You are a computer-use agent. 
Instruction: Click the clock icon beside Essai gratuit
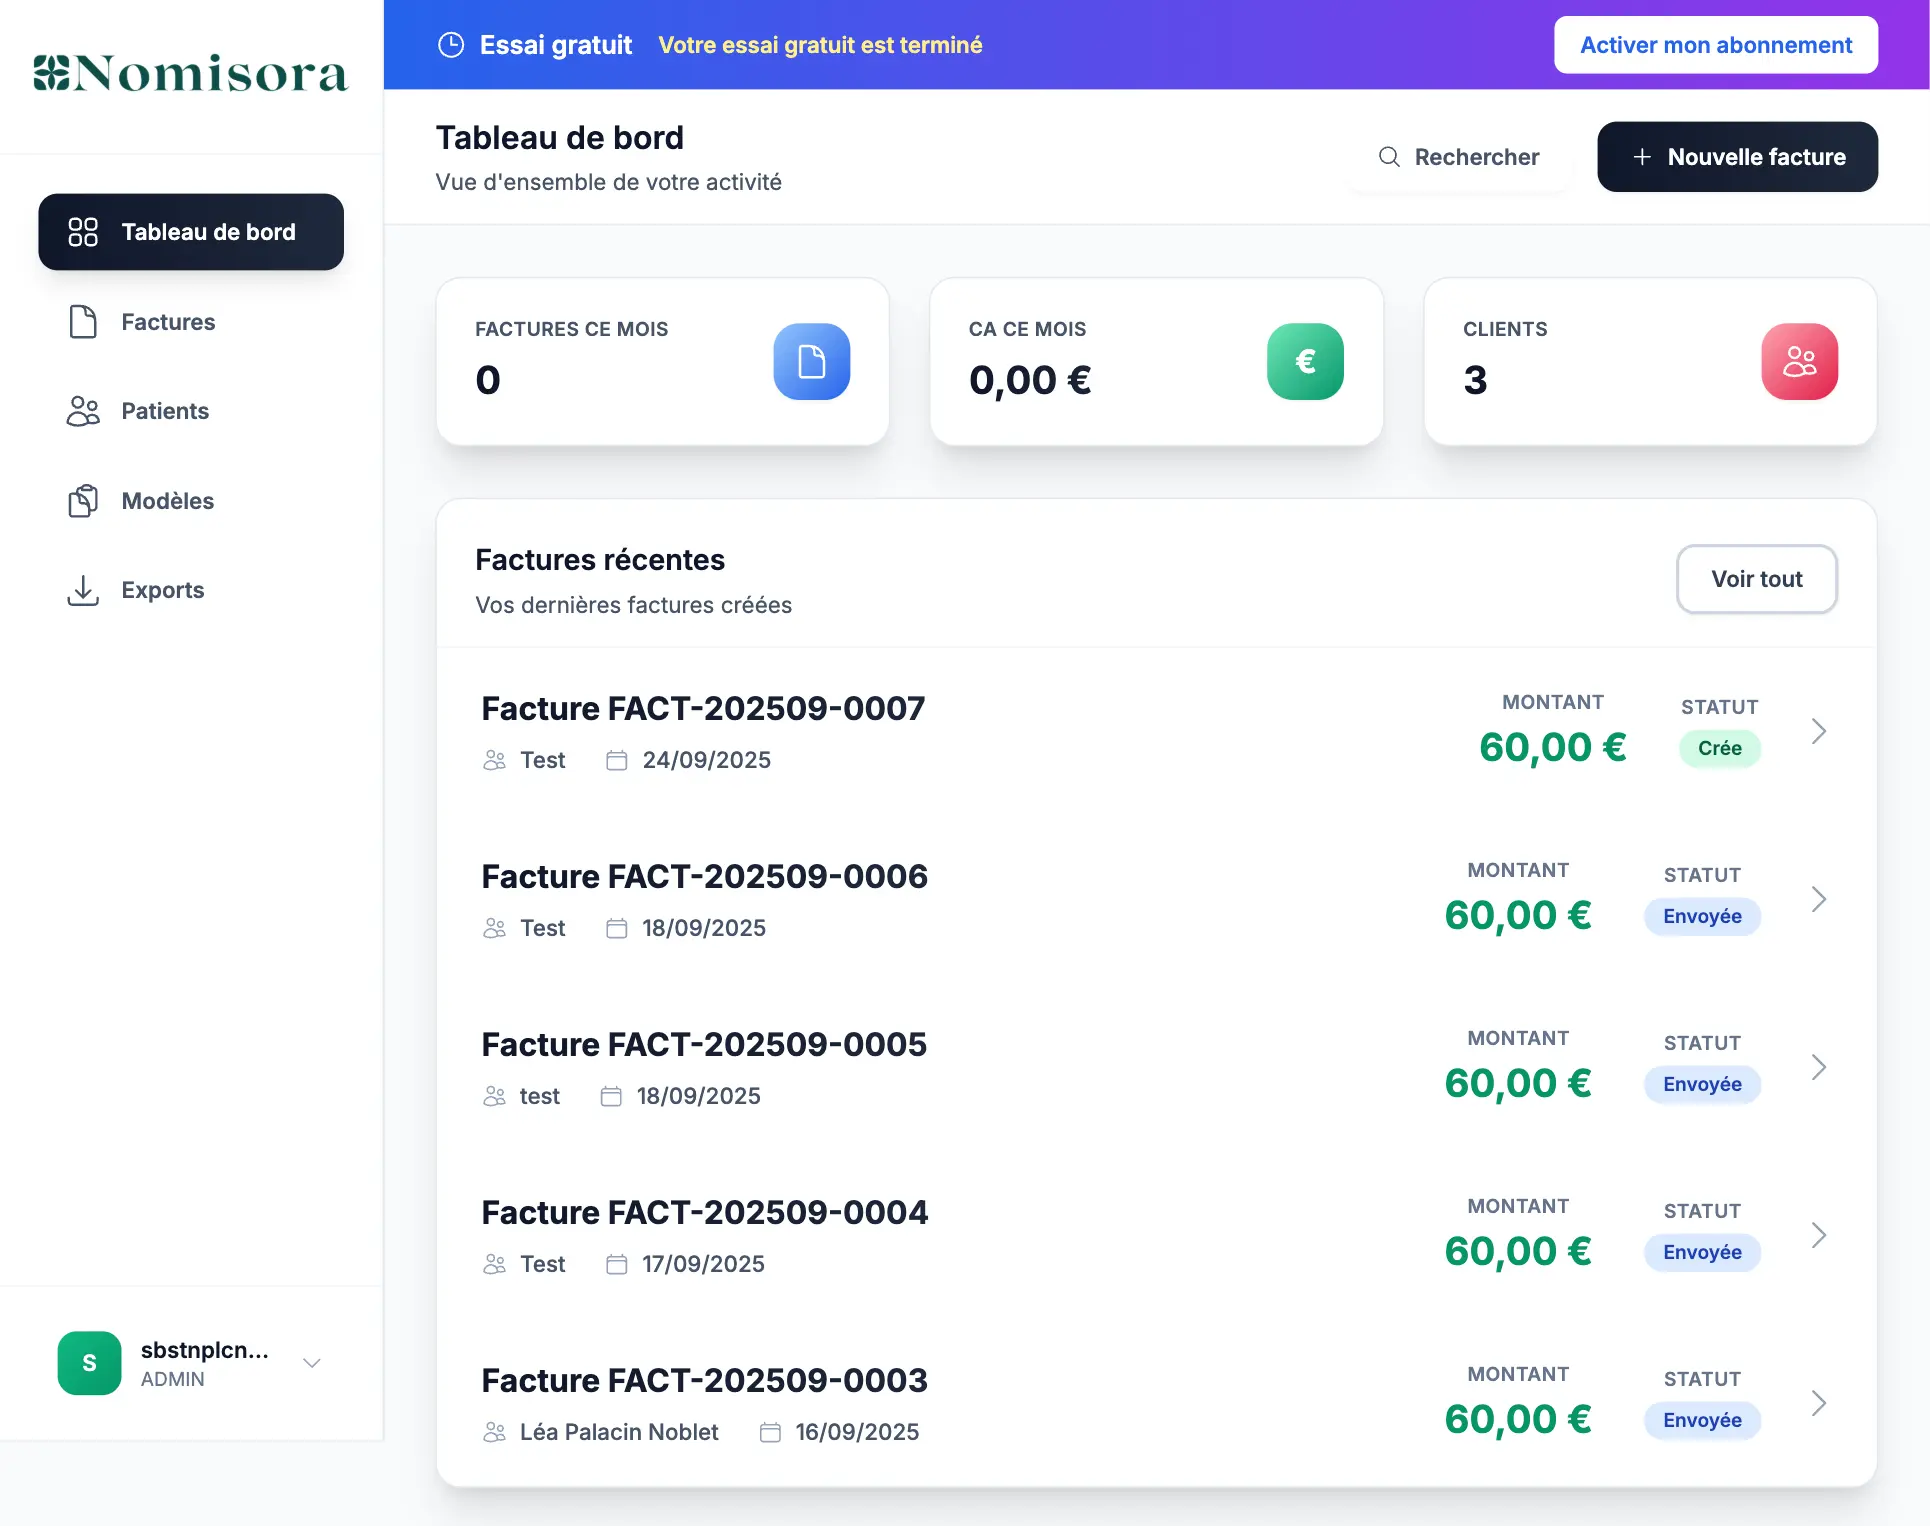(x=451, y=45)
